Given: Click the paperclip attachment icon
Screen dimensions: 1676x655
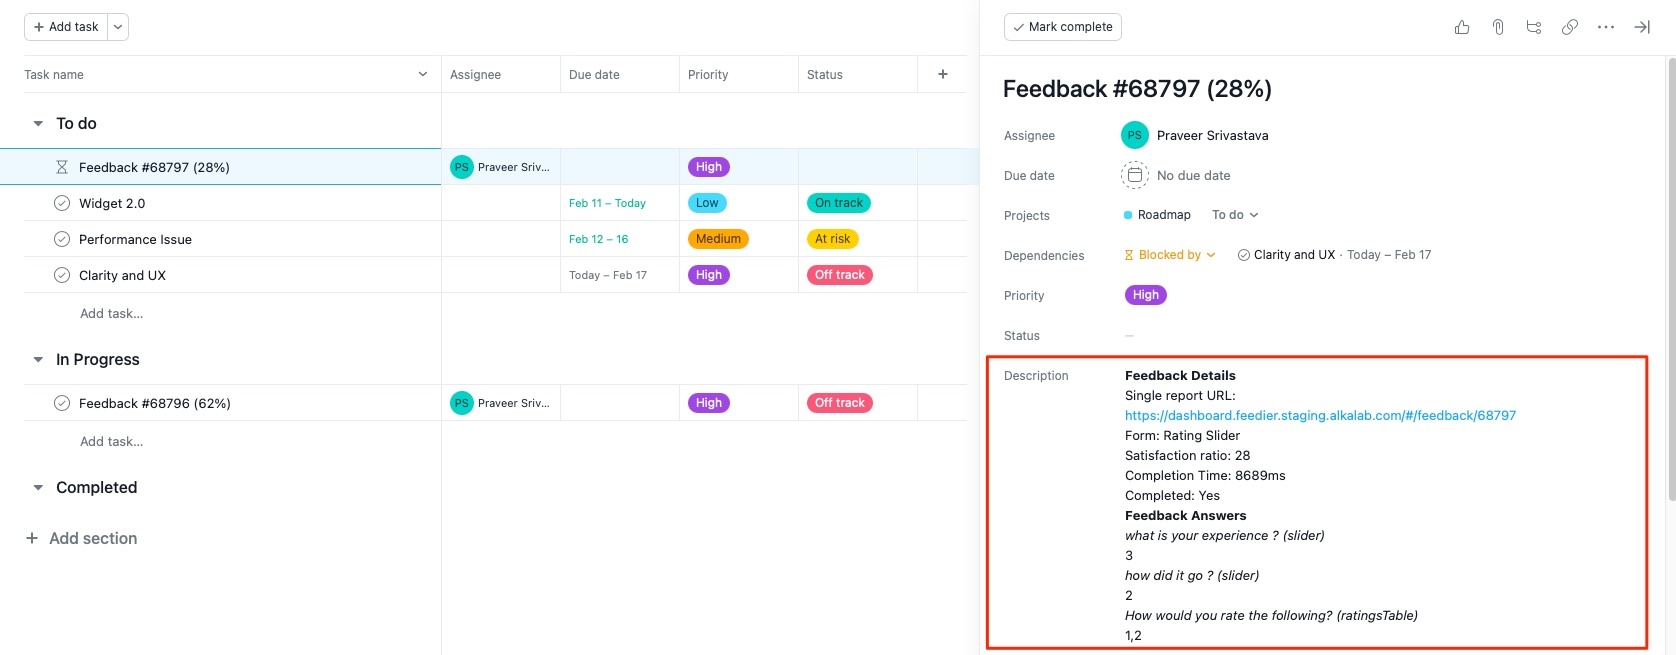Looking at the screenshot, I should [x=1498, y=27].
